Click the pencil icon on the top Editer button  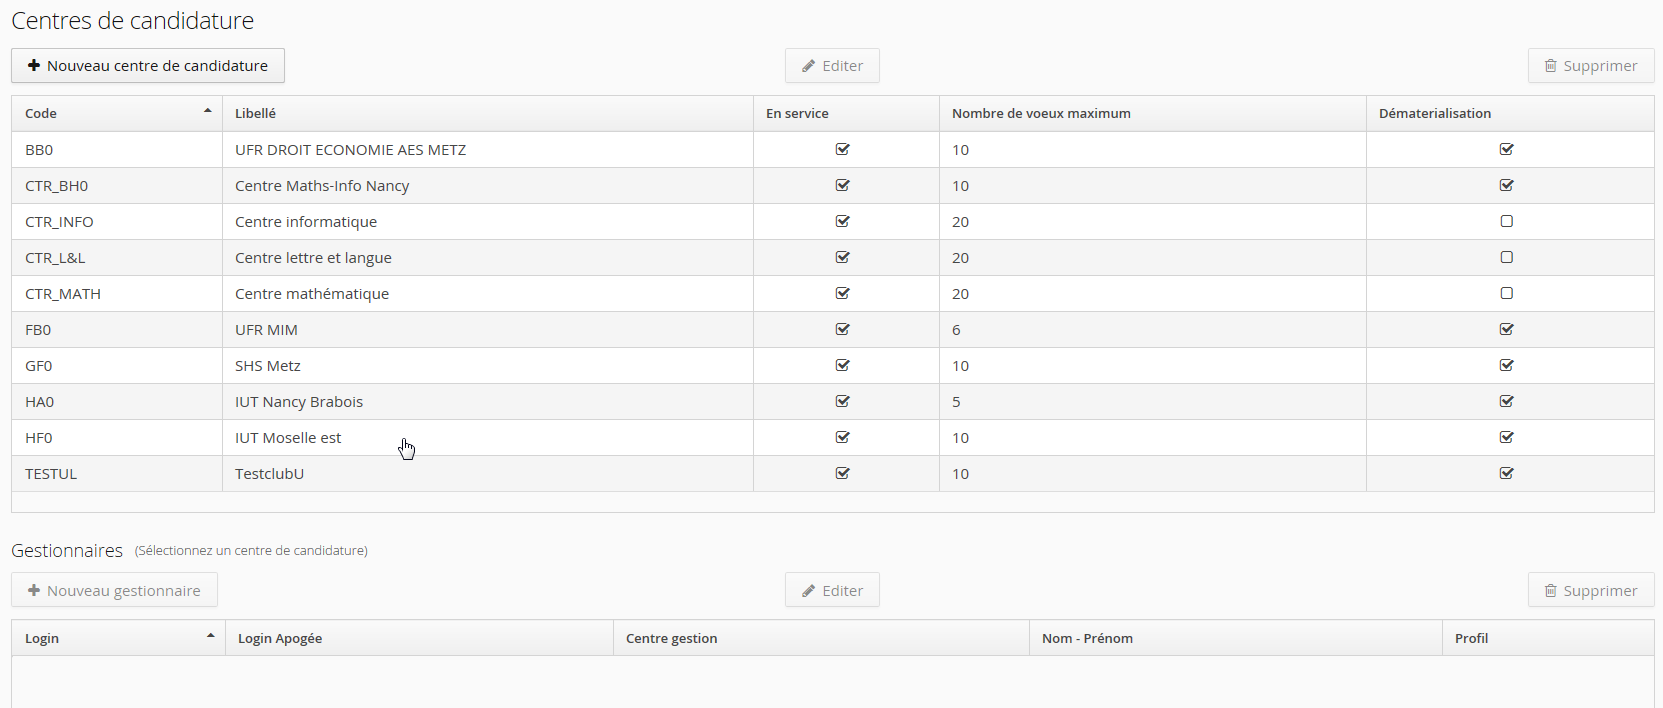tap(808, 66)
